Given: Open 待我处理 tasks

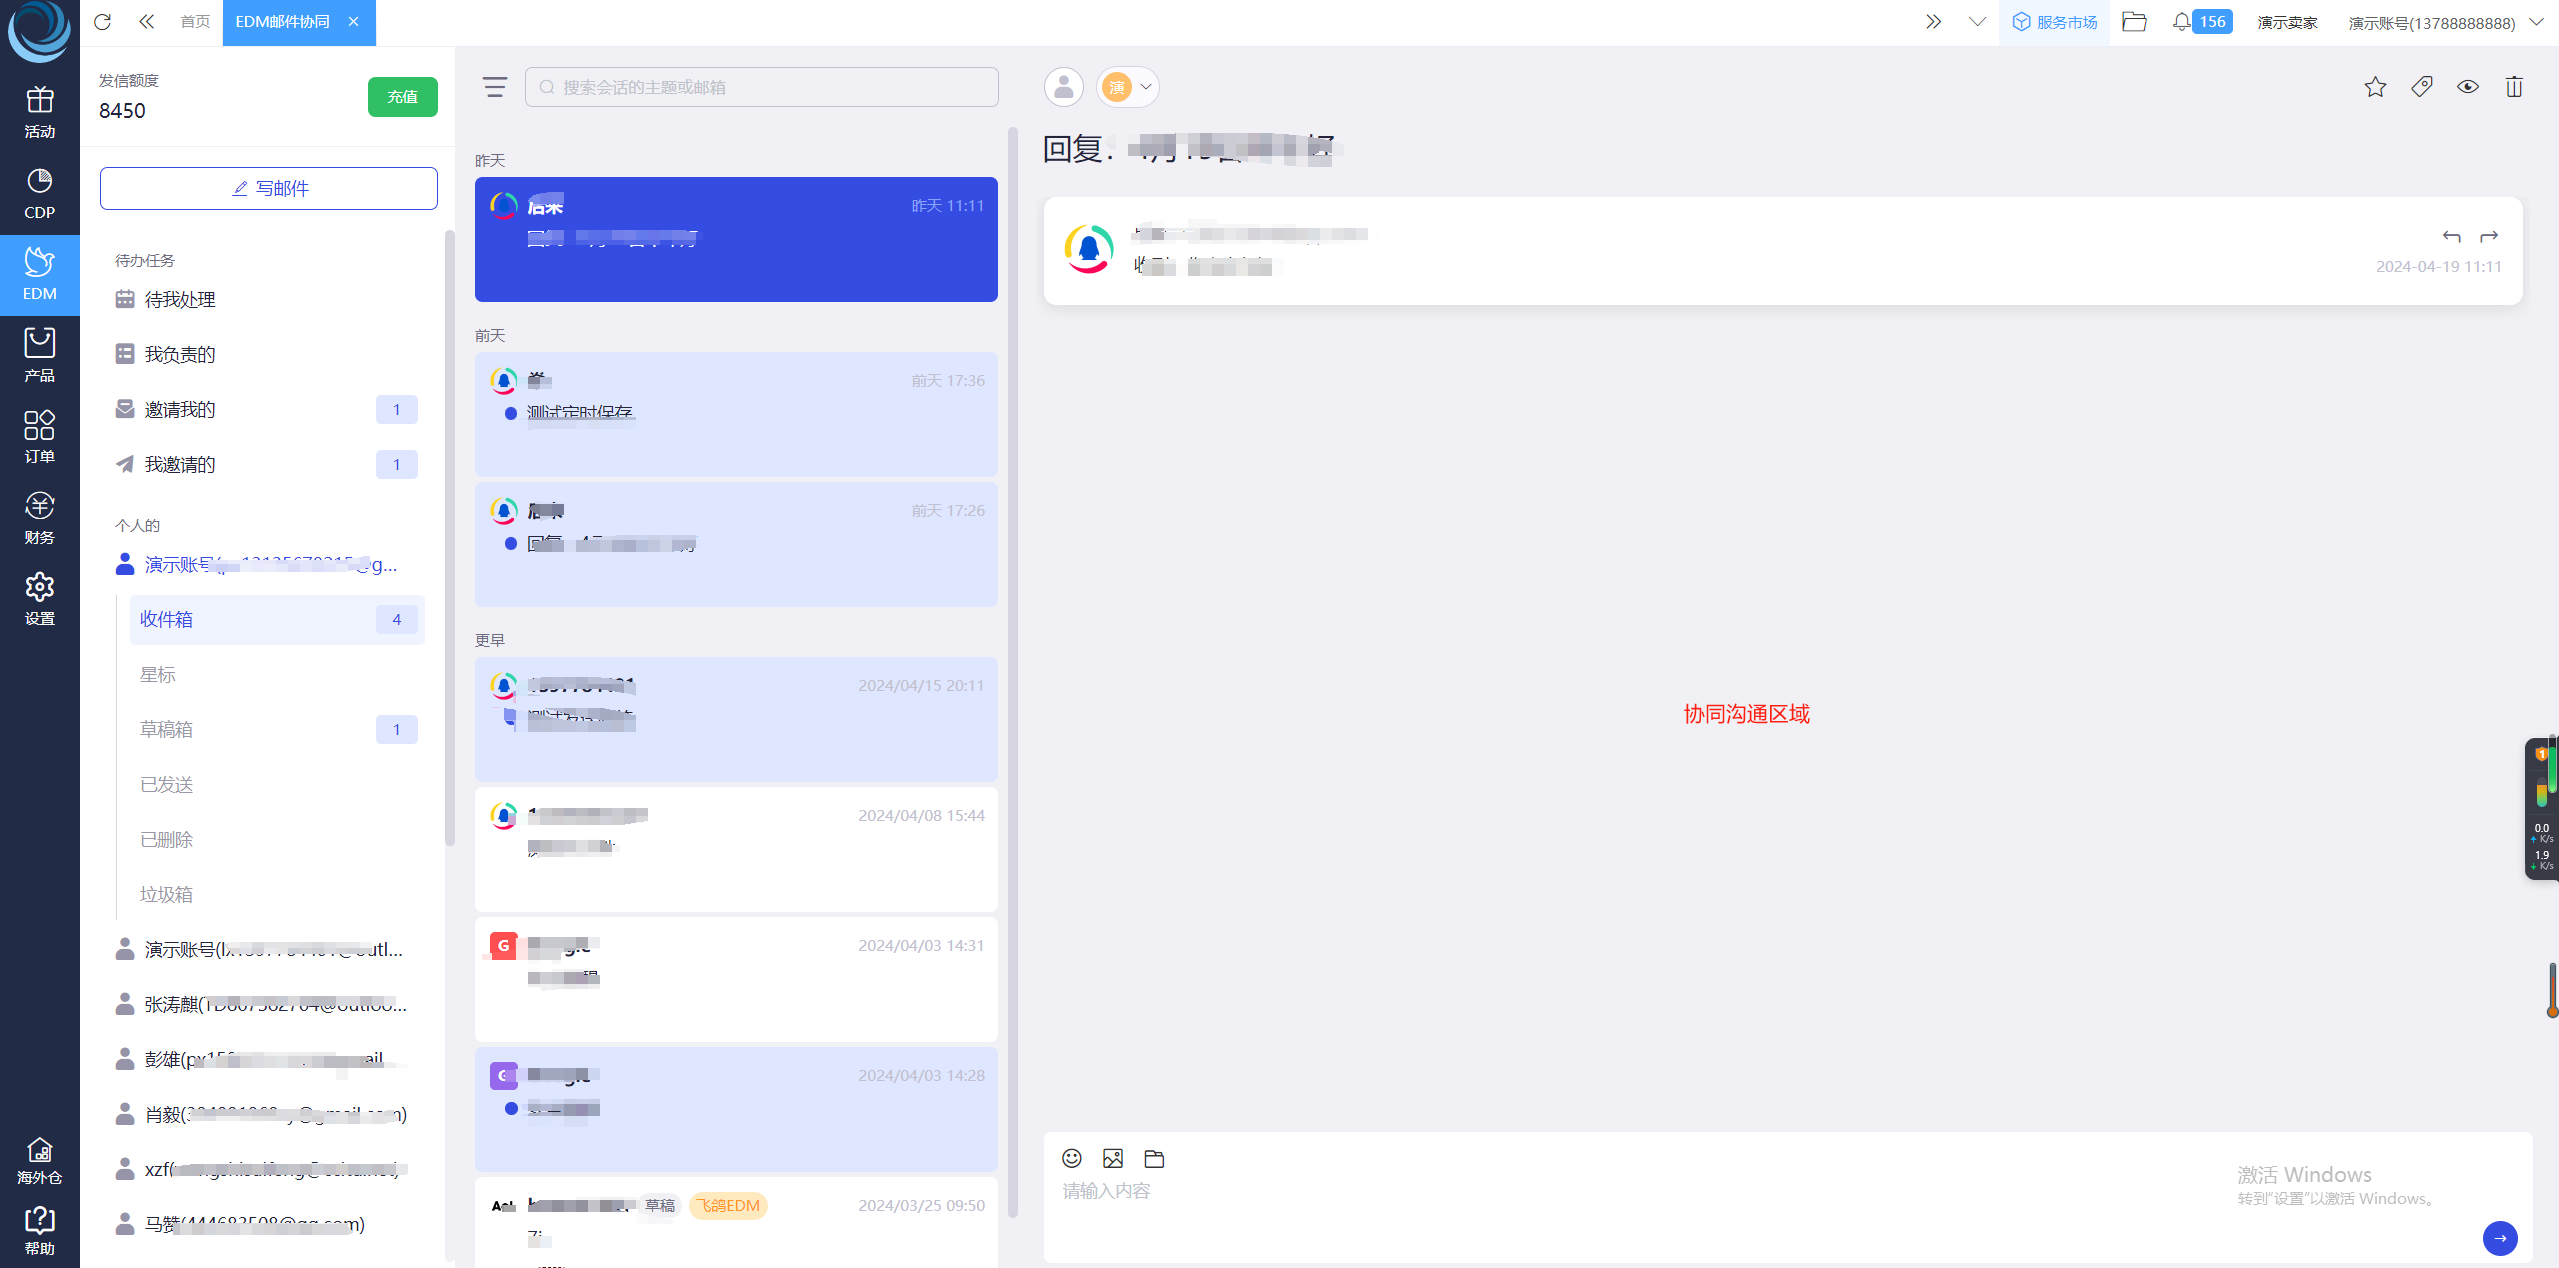Looking at the screenshot, I should [269, 300].
